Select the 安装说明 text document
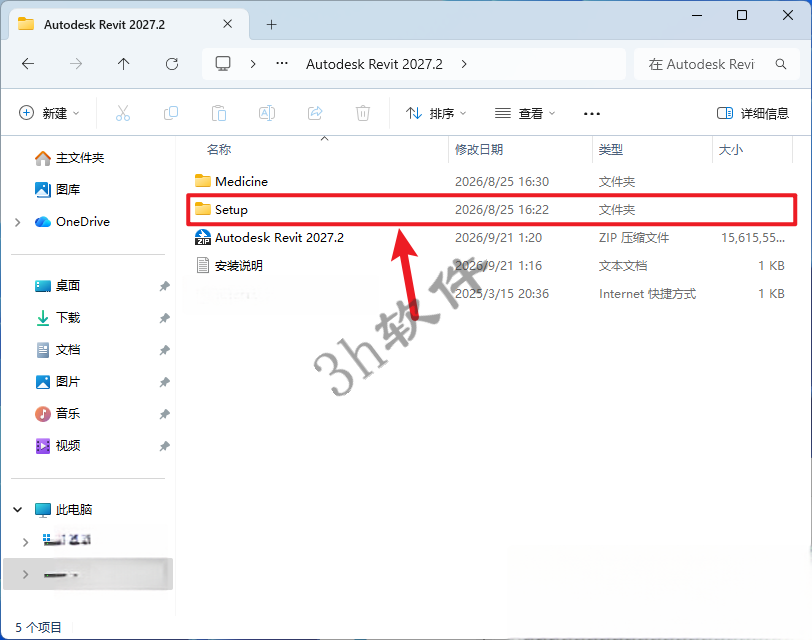 [x=491, y=265]
